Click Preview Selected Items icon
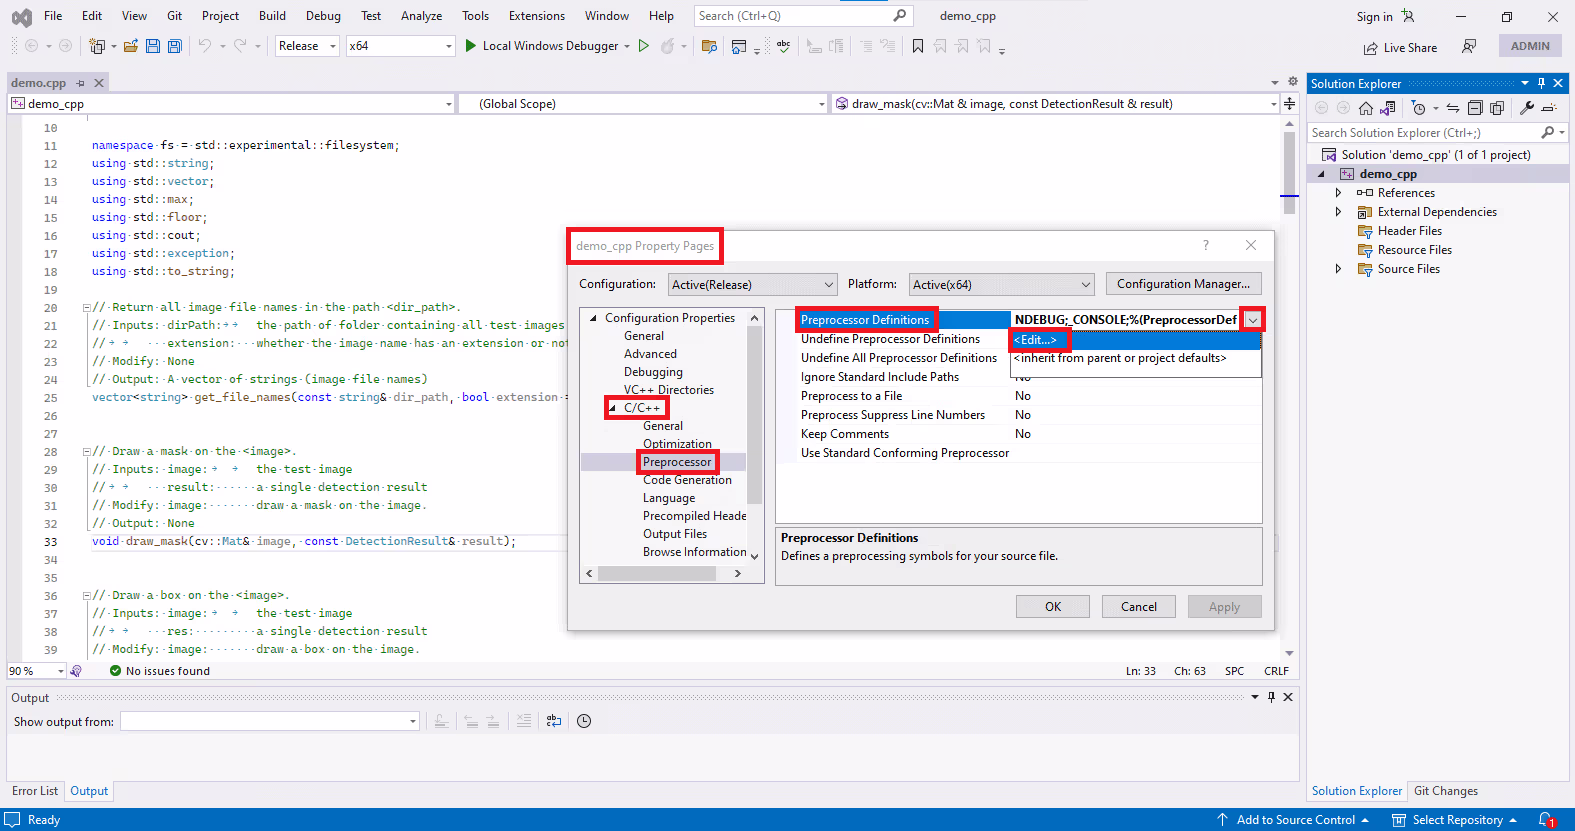This screenshot has height=831, width=1575. (x=1549, y=108)
